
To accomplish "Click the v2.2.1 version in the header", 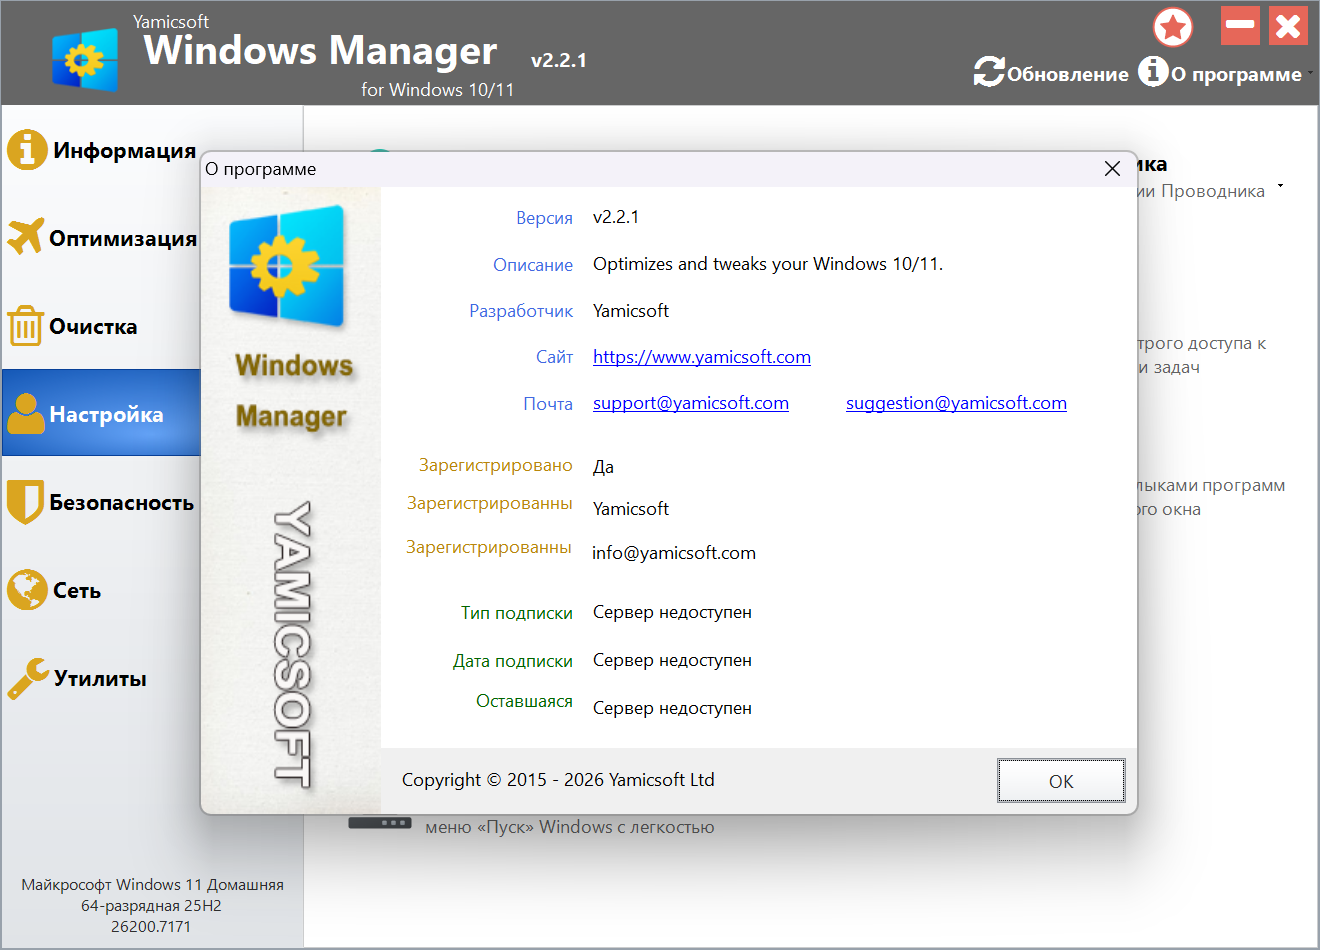I will [559, 60].
